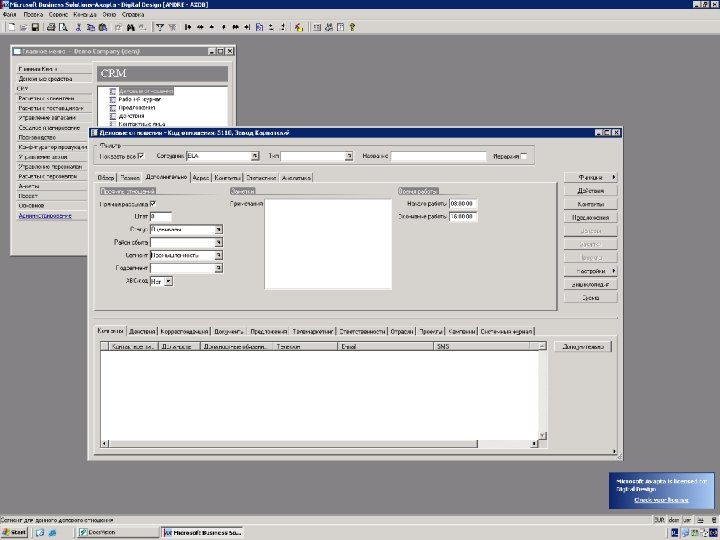Toggle the Показать все checkbox
This screenshot has height=540, width=720.
141,156
